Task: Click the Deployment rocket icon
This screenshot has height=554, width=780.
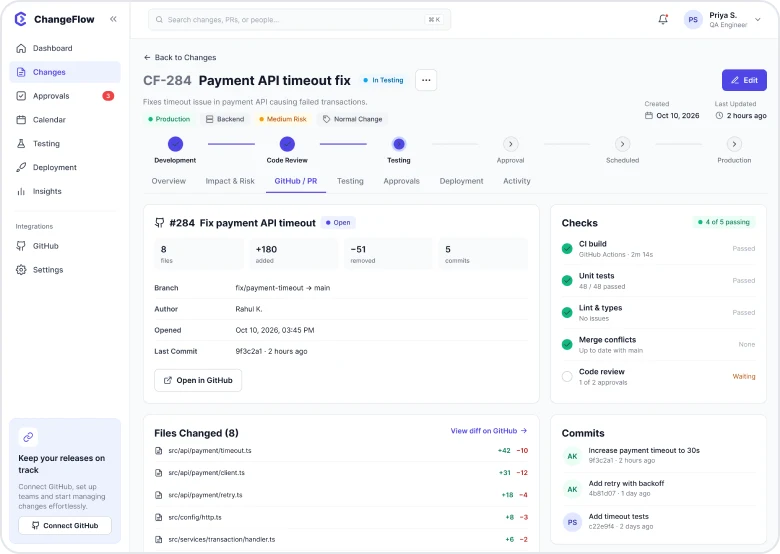Action: [x=21, y=168]
